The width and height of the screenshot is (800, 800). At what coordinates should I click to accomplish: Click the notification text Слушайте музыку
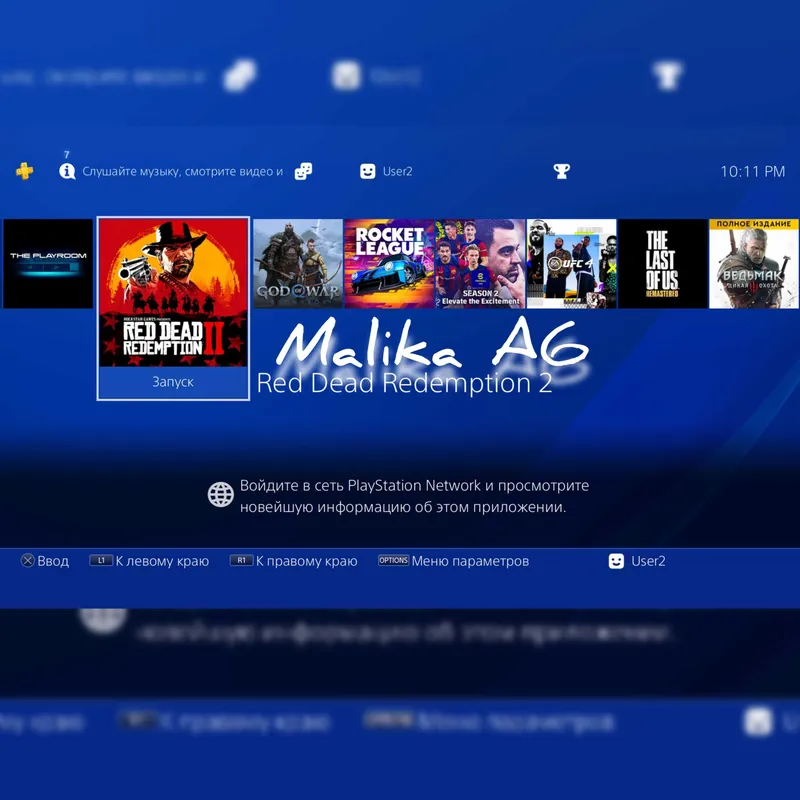[183, 171]
